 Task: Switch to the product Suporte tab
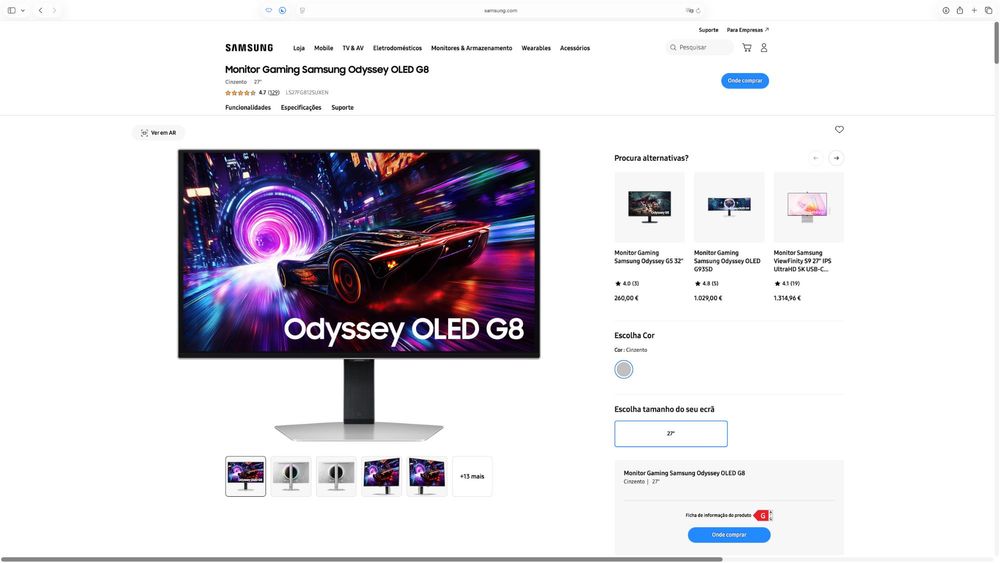tap(342, 108)
